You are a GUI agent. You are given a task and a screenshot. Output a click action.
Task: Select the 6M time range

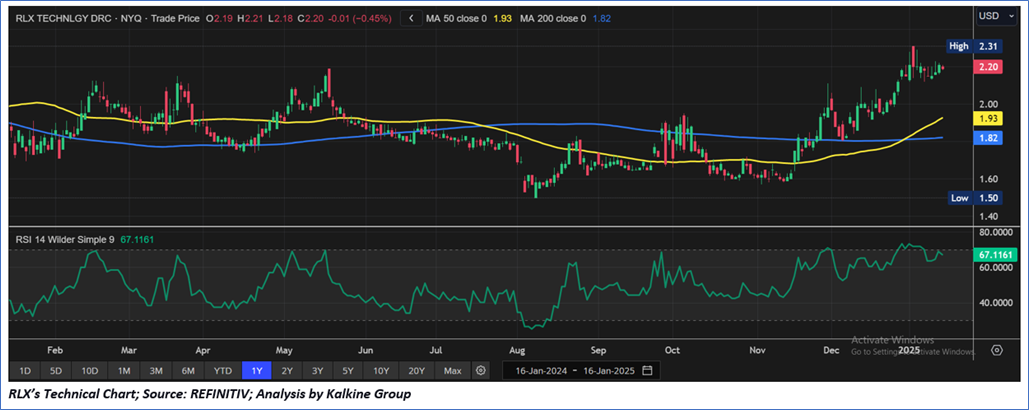(190, 371)
